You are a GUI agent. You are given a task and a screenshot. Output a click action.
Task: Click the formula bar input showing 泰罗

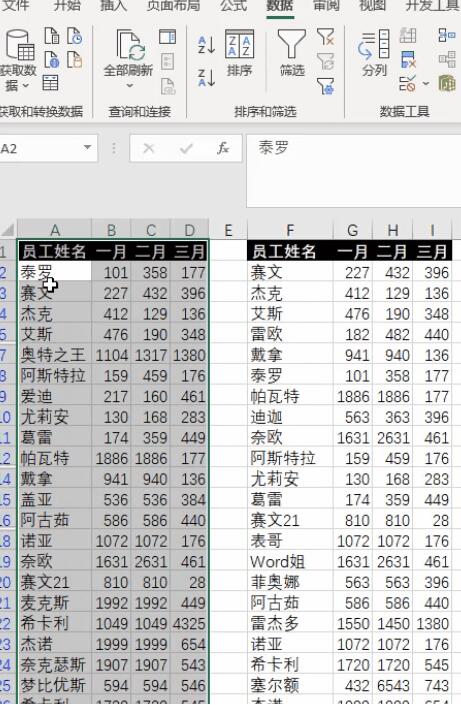point(354,170)
